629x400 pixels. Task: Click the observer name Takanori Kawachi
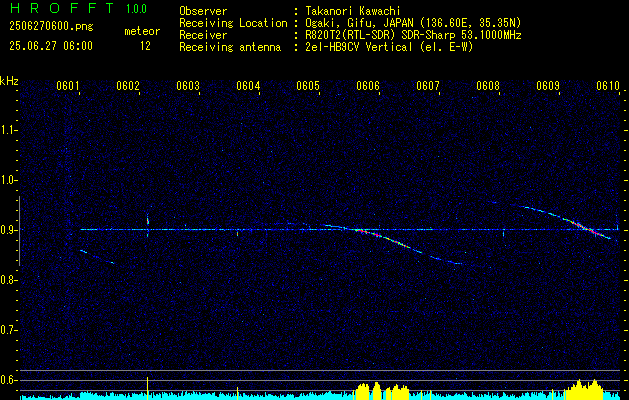351,11
